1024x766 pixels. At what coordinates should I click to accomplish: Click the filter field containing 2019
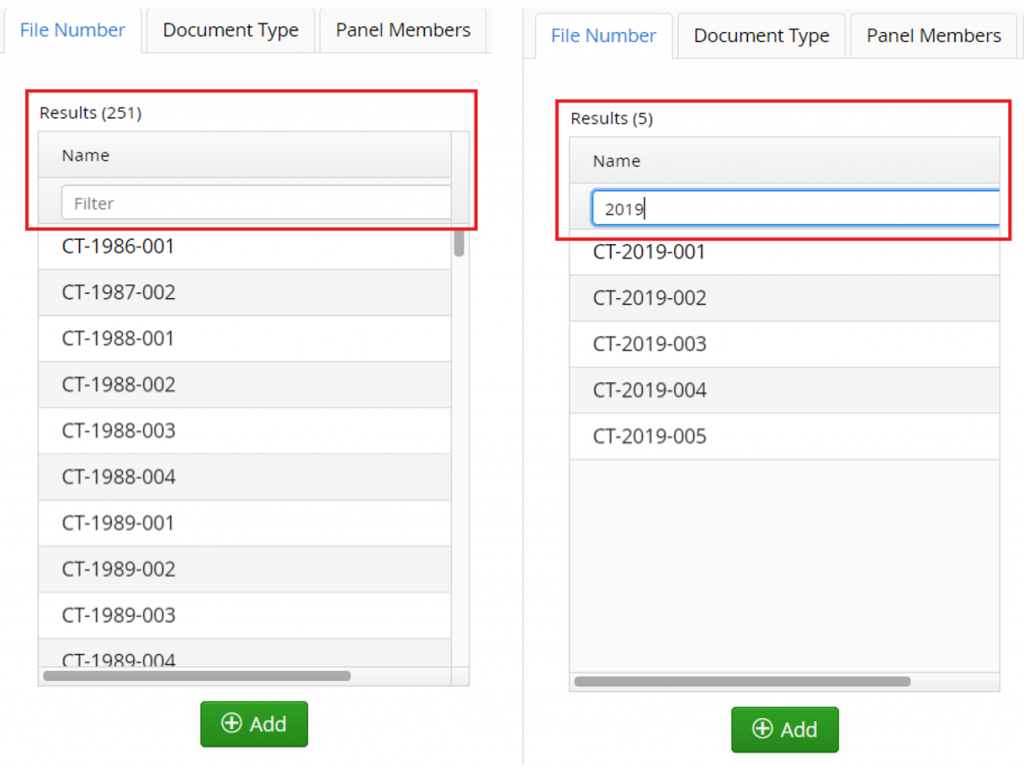(795, 209)
